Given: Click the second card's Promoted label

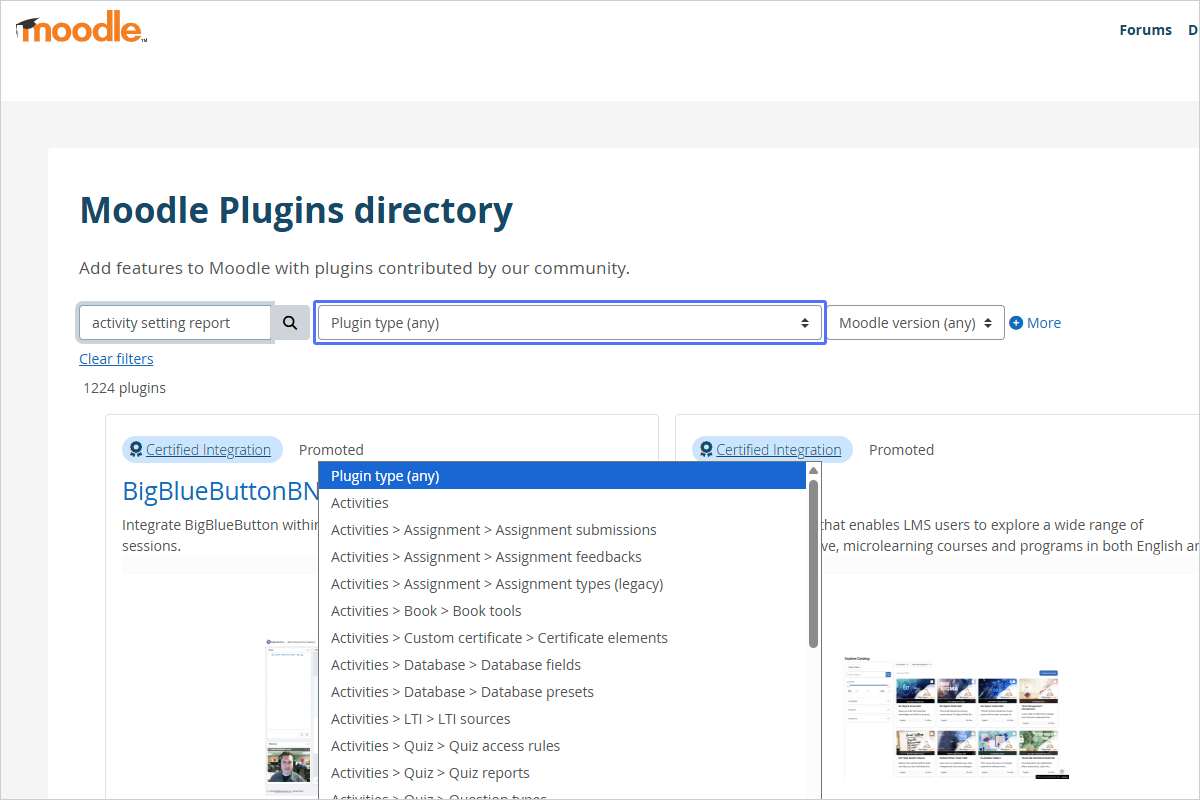Looking at the screenshot, I should click(901, 450).
